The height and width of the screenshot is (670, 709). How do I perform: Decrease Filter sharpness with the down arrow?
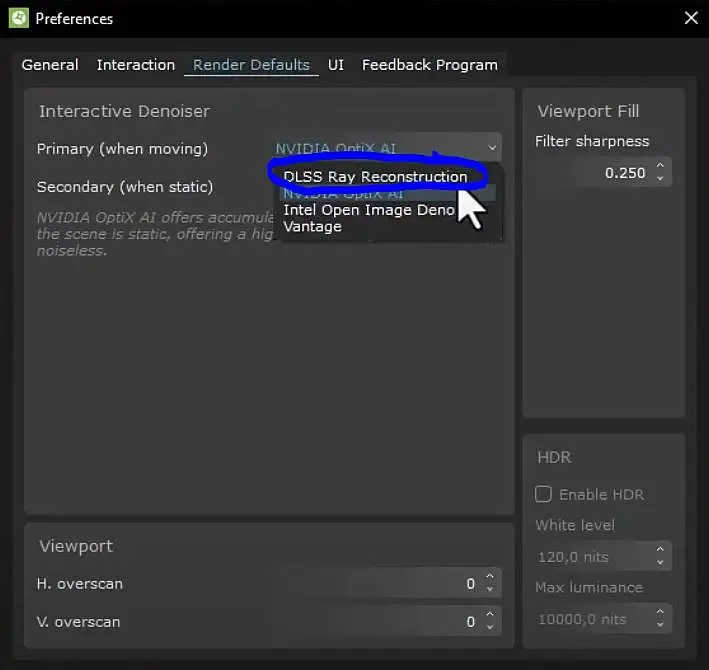click(x=660, y=179)
